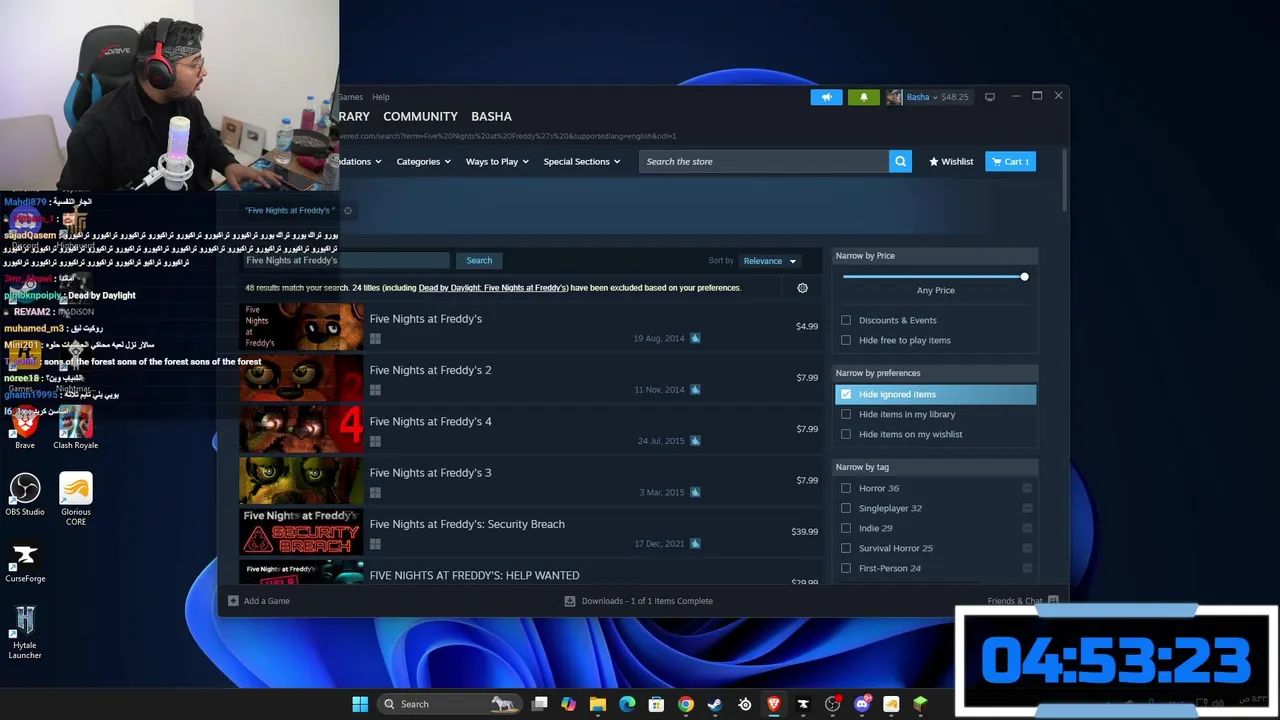
Task: Check the First-Person tag filter
Action: (x=846, y=568)
